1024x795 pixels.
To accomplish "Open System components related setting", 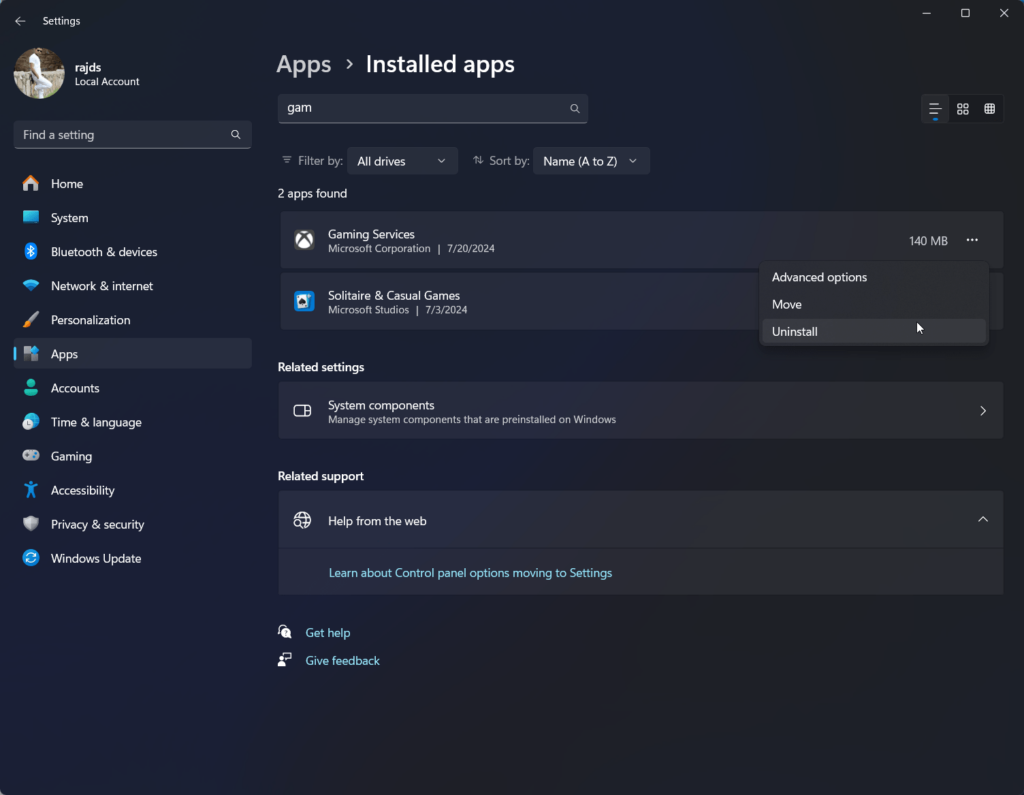I will tap(640, 411).
